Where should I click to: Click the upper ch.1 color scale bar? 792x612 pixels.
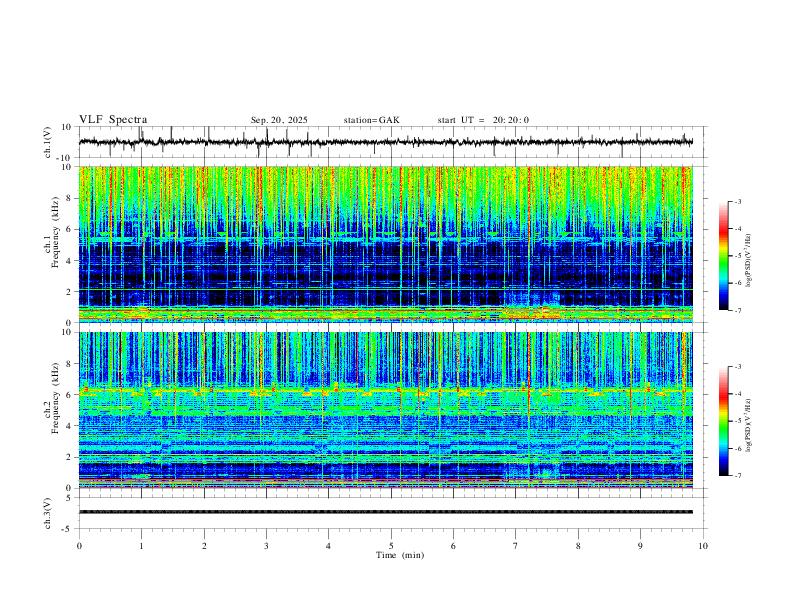[x=723, y=256]
